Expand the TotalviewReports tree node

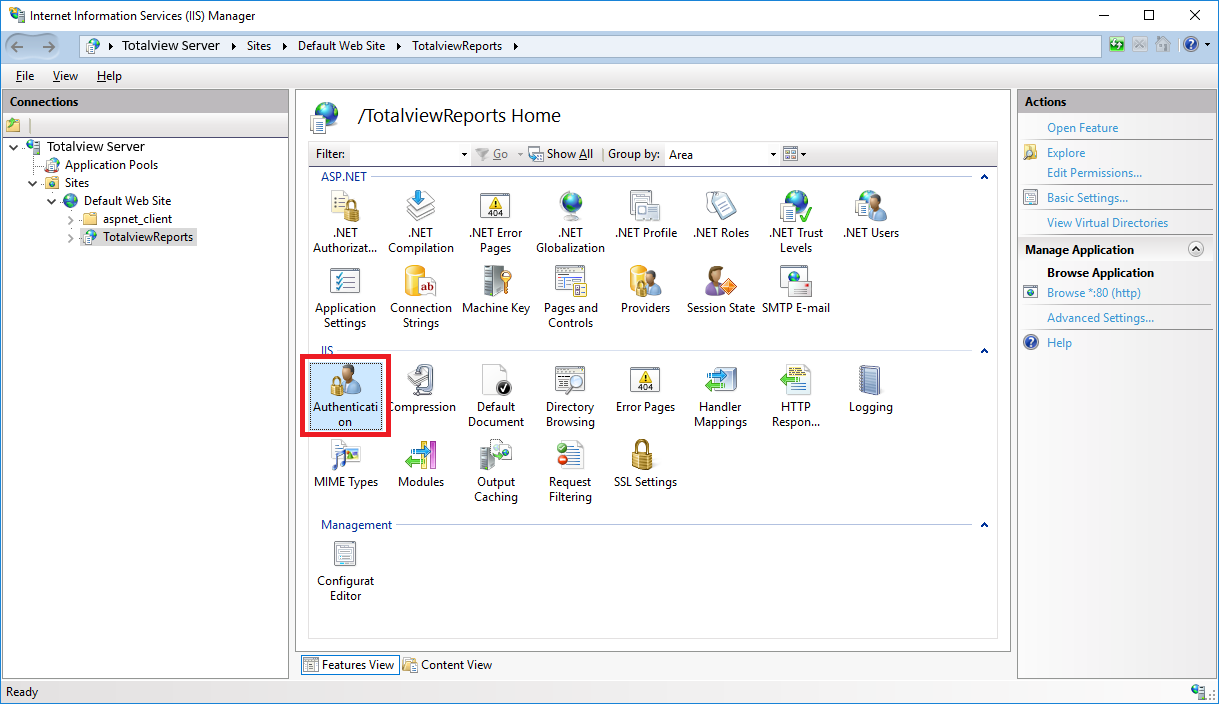pos(71,237)
